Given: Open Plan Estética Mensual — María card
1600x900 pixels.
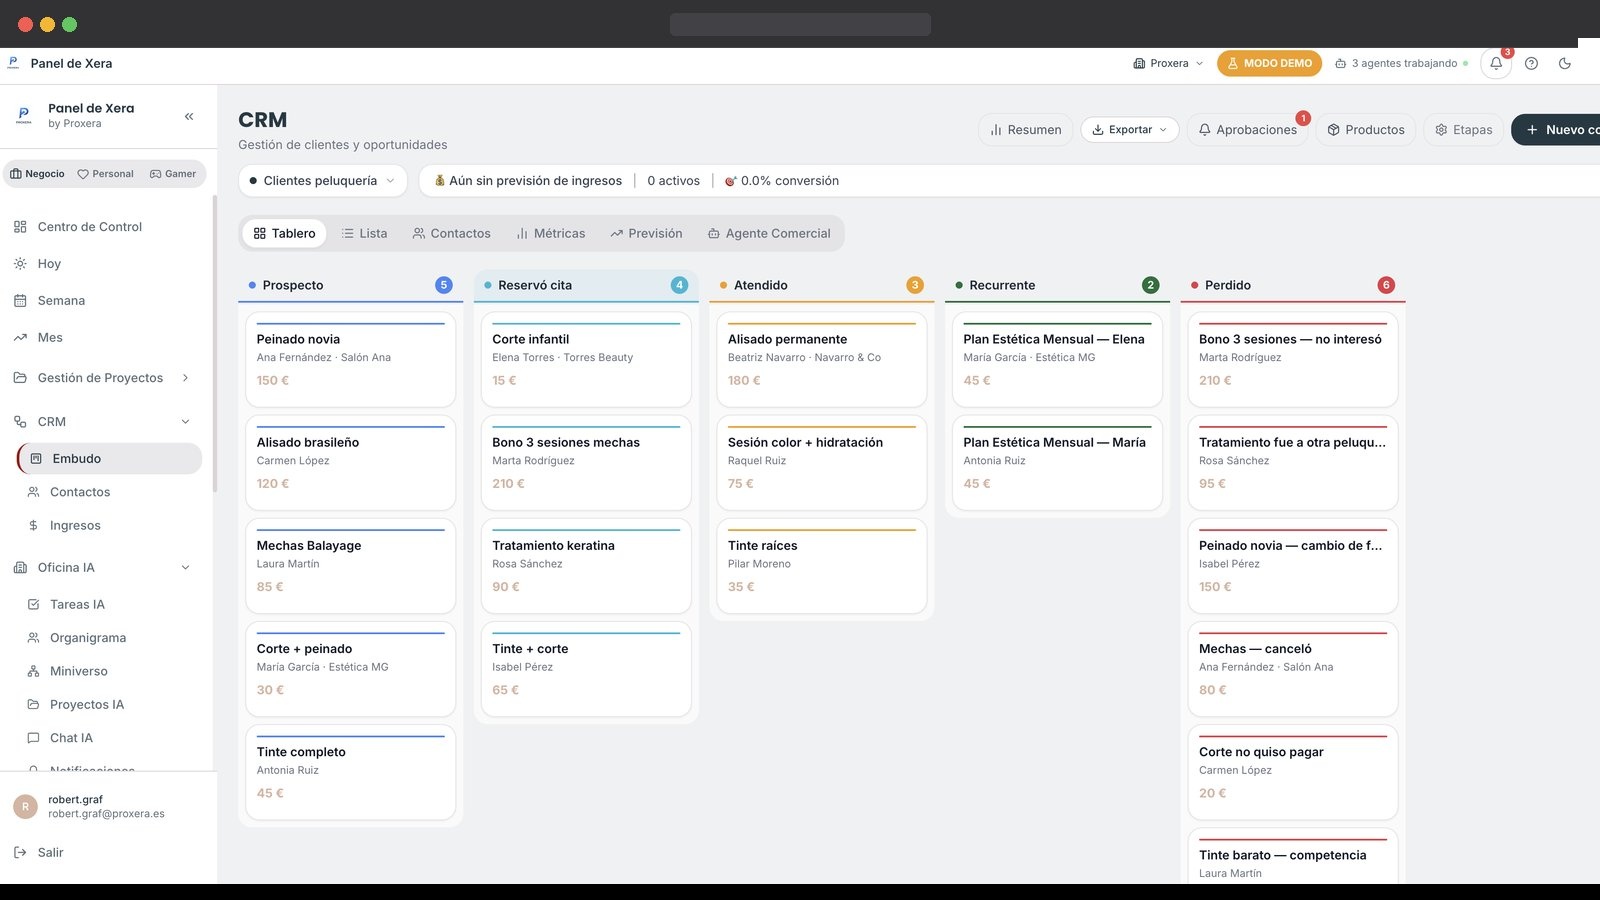Looking at the screenshot, I should tap(1057, 463).
